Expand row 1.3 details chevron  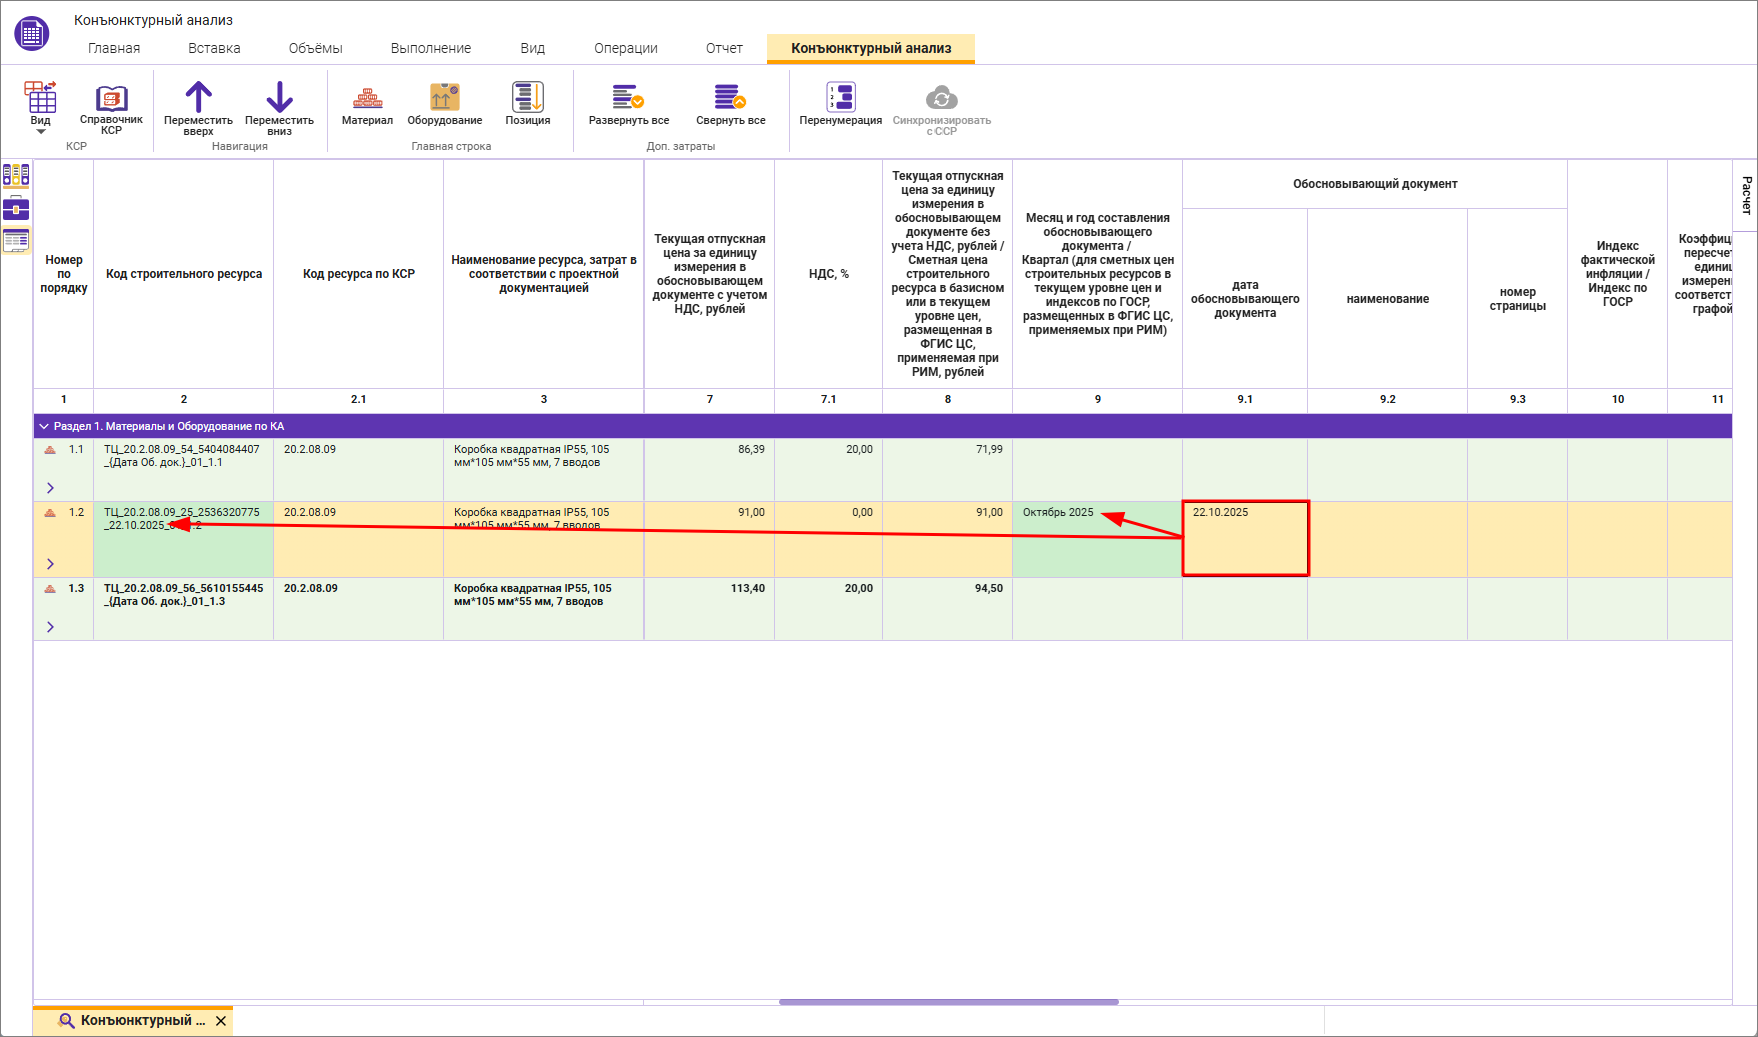pos(50,627)
